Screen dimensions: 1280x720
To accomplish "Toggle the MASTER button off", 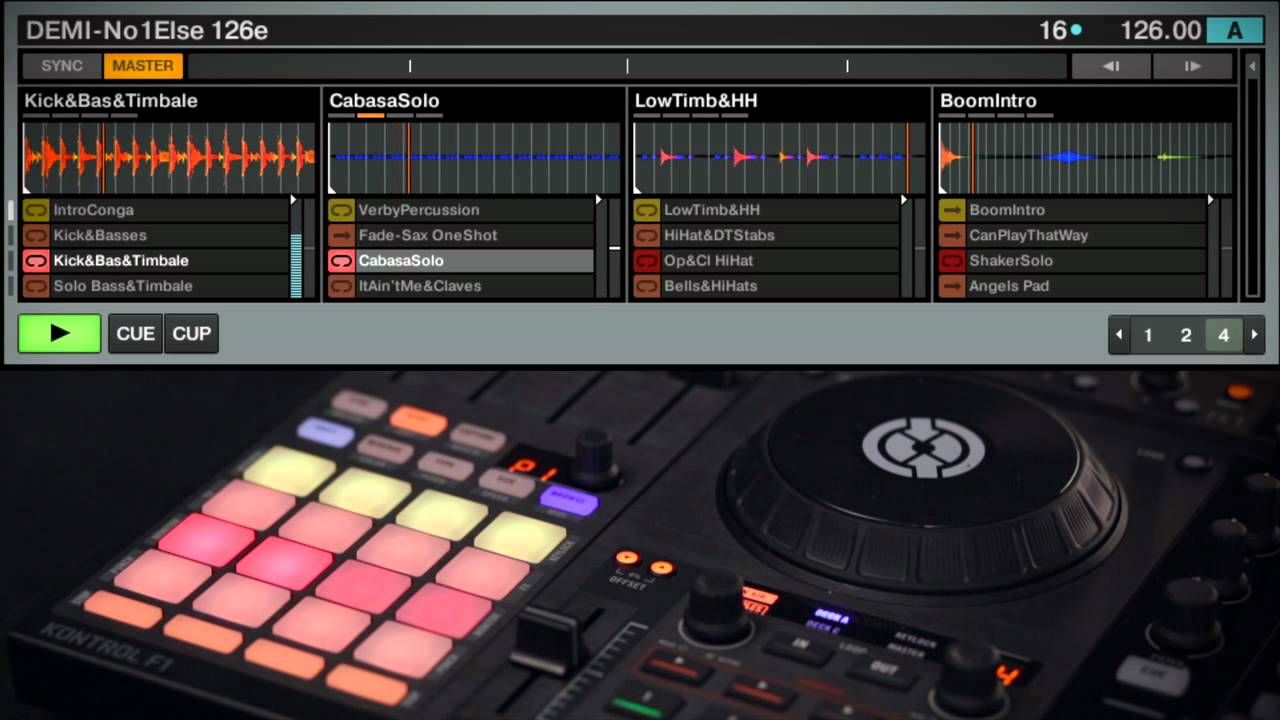I will [x=143, y=66].
